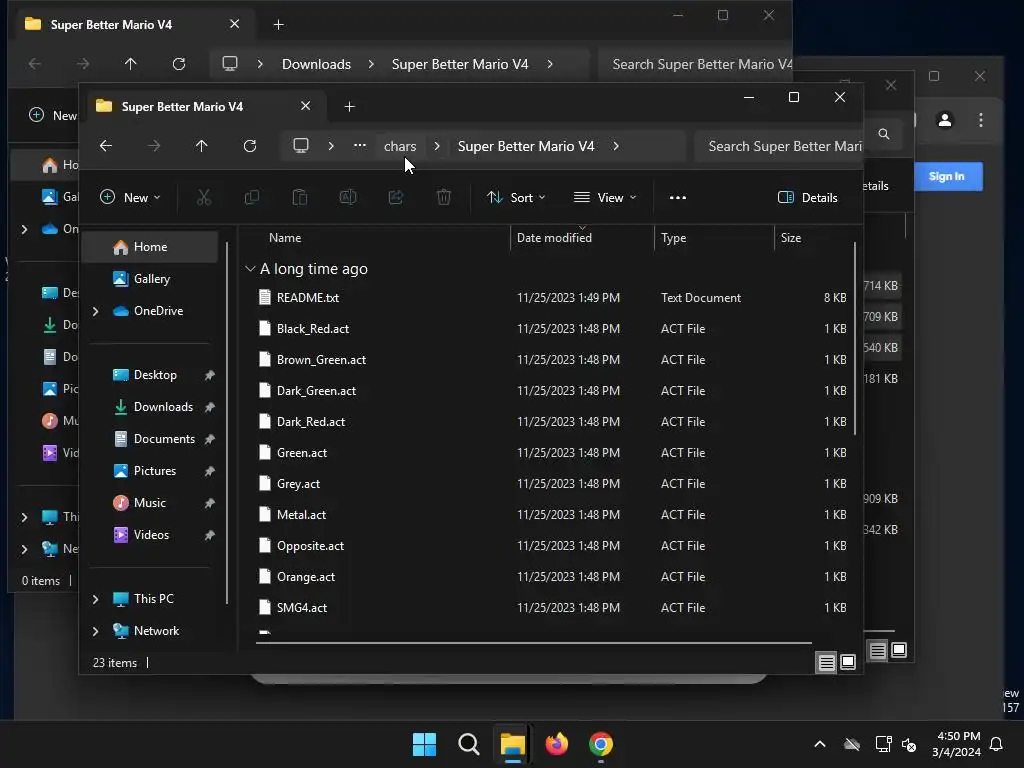This screenshot has height=768, width=1024.
Task: Click chevron after Super Better Mario V4 breadcrumb
Action: pyautogui.click(x=616, y=146)
